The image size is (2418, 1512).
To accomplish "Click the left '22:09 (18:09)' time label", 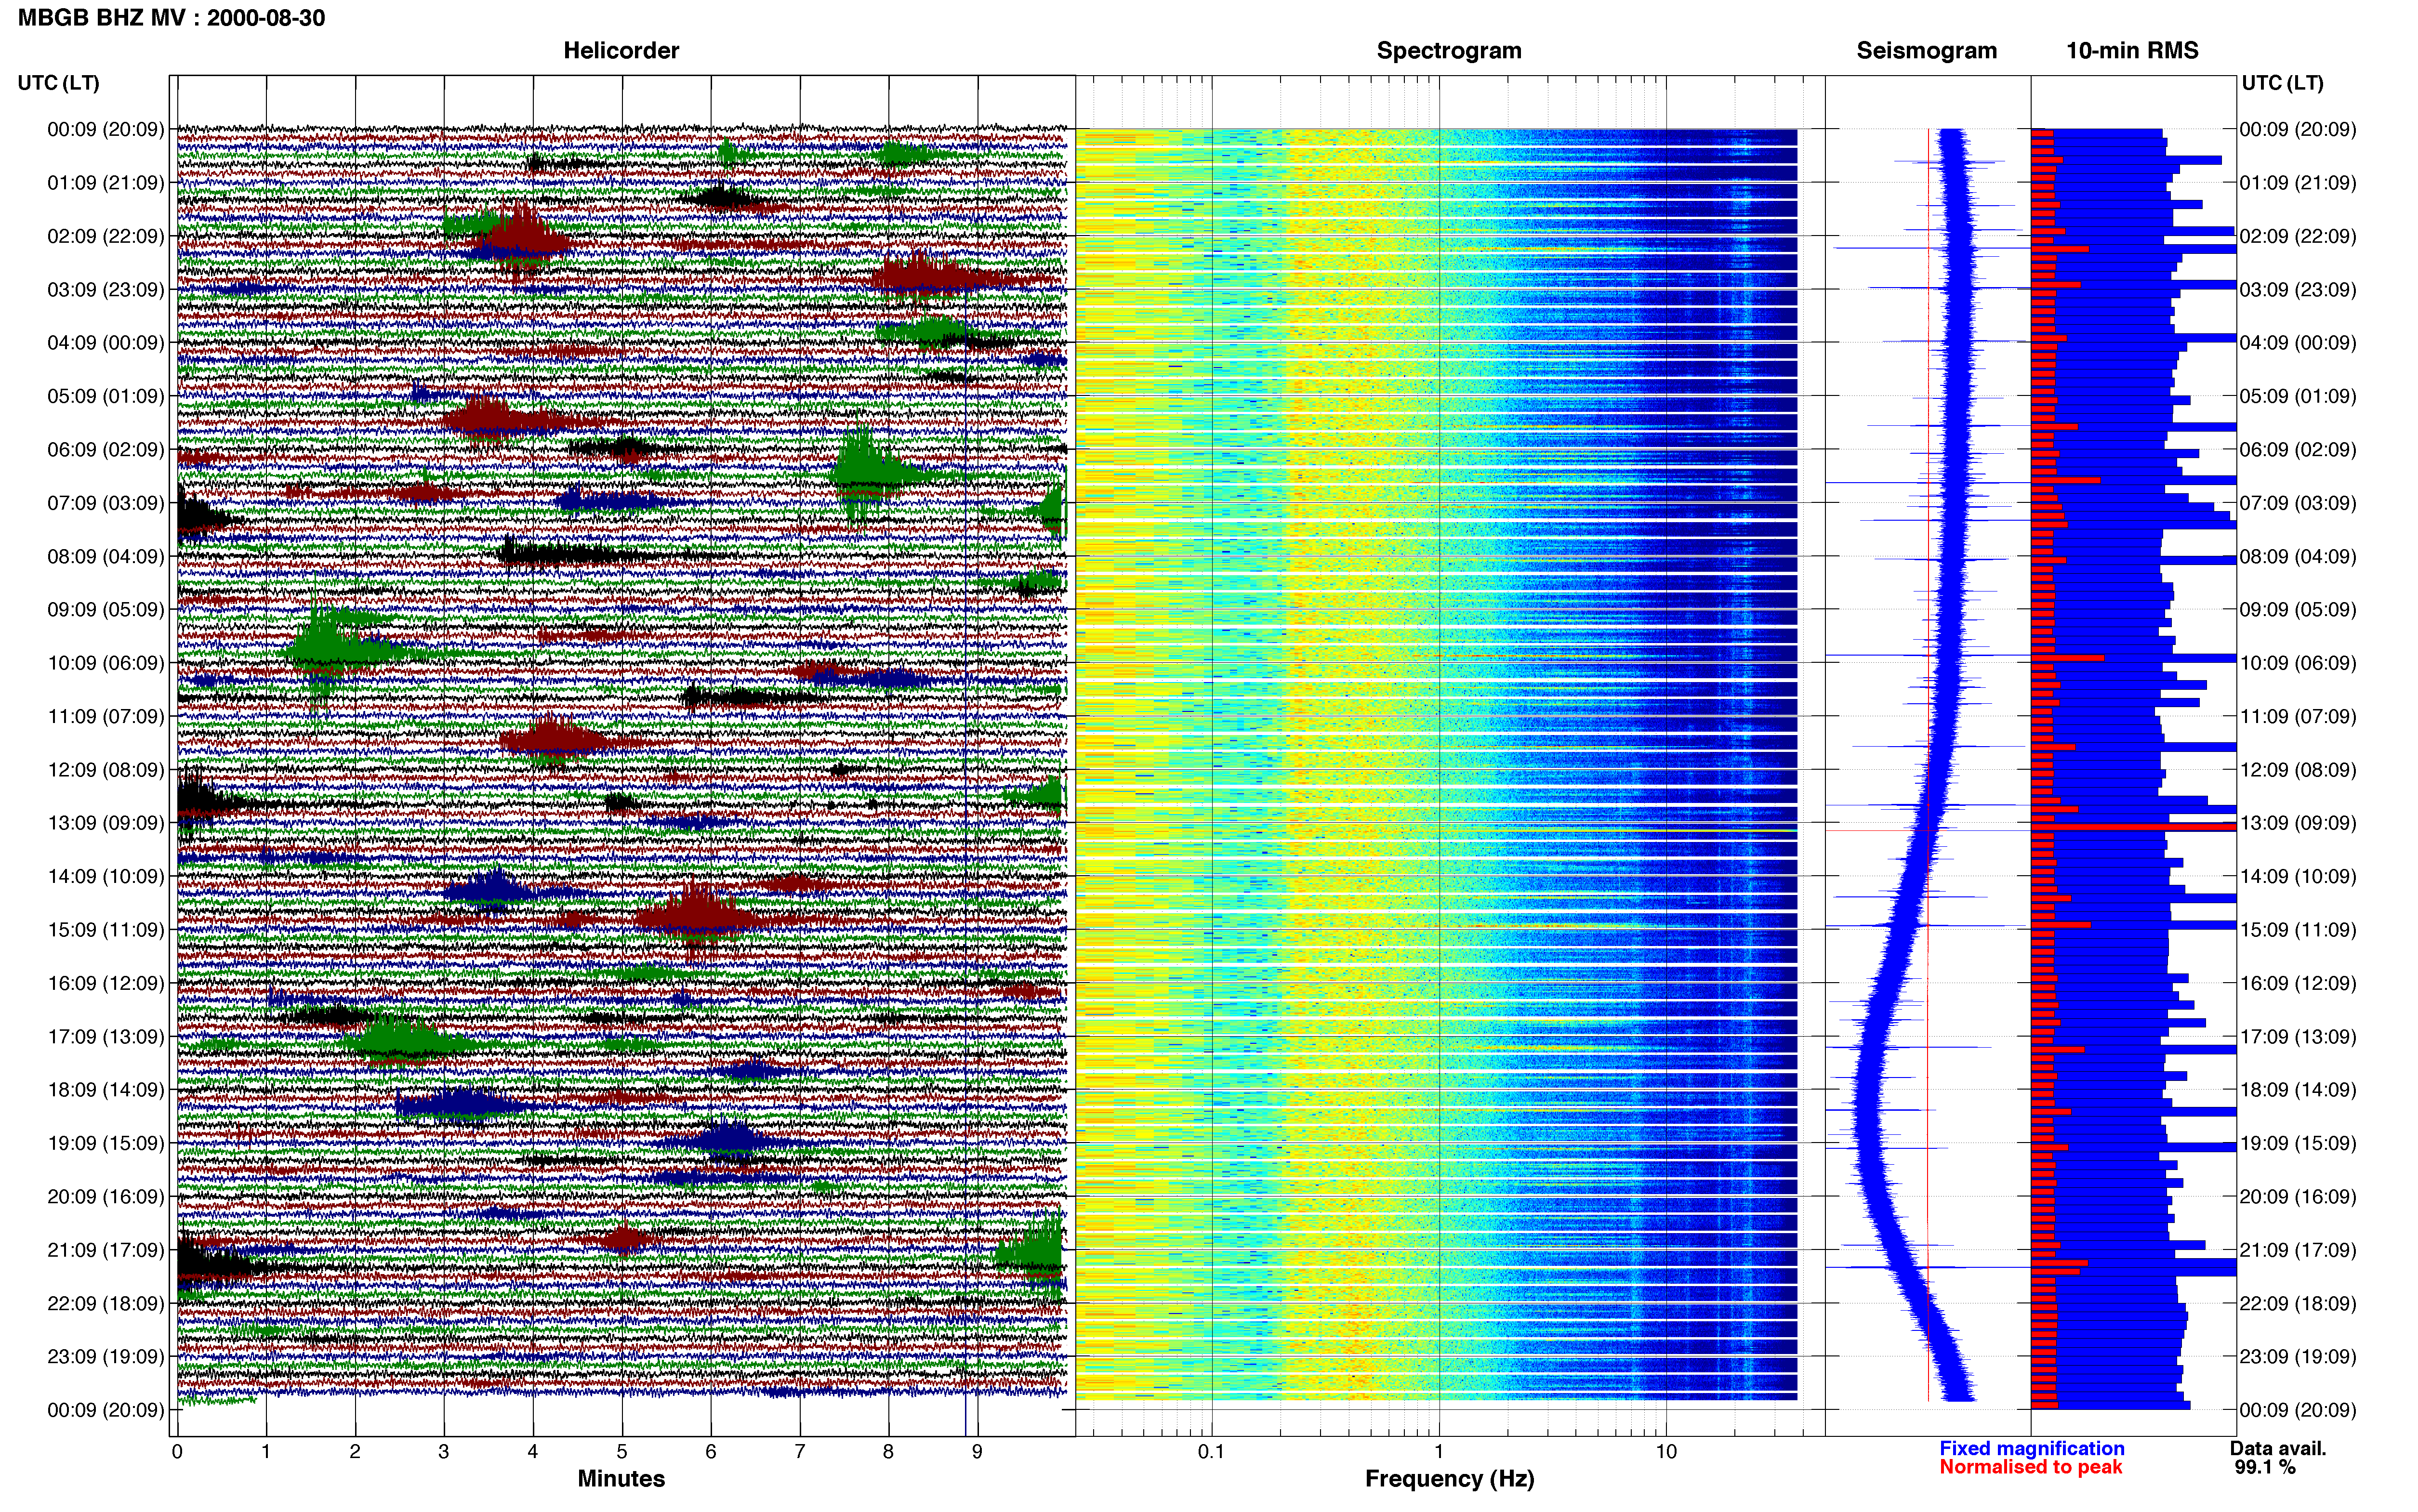I will [105, 1304].
